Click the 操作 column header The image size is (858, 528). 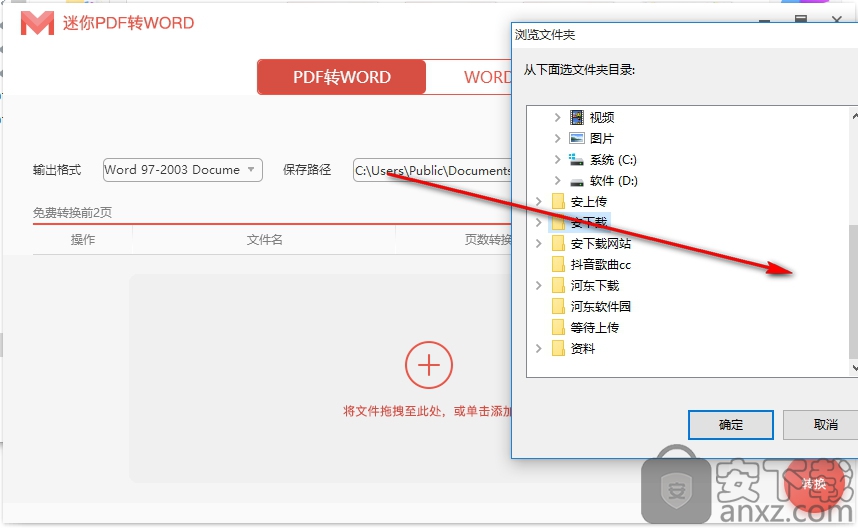coord(83,239)
